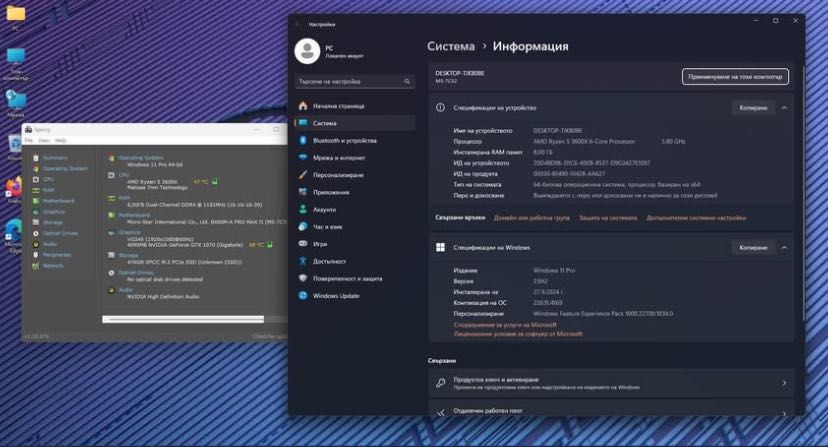Select the Firefox desktop shortcut

click(x=14, y=188)
